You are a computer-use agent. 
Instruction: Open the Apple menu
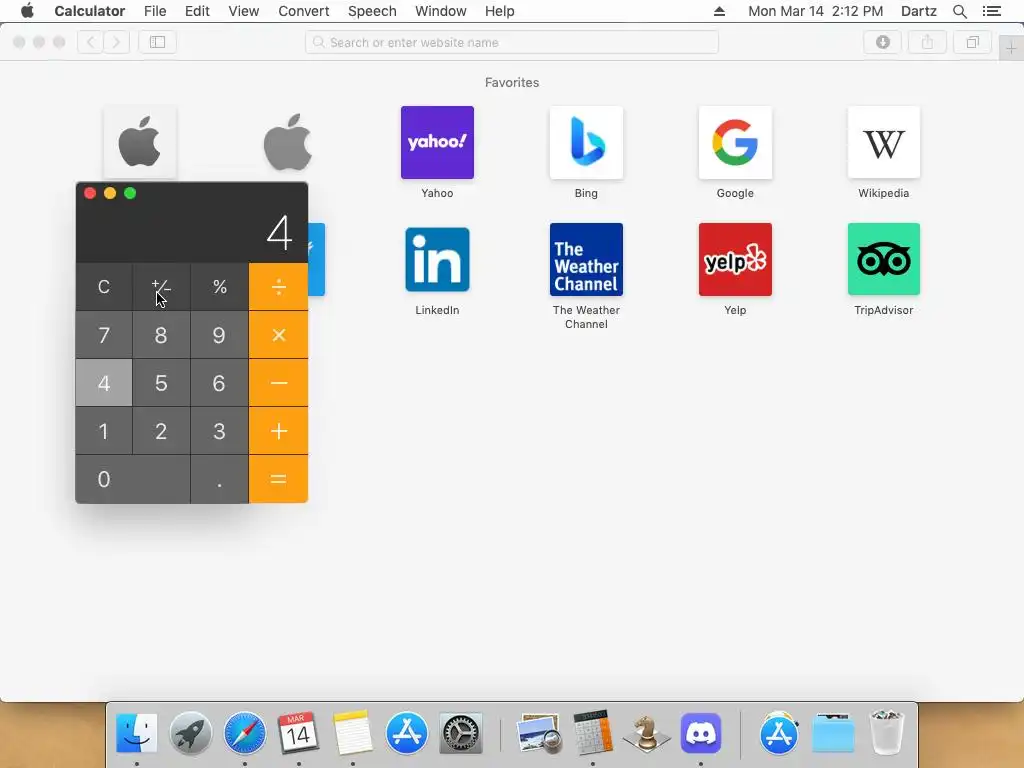tap(27, 11)
